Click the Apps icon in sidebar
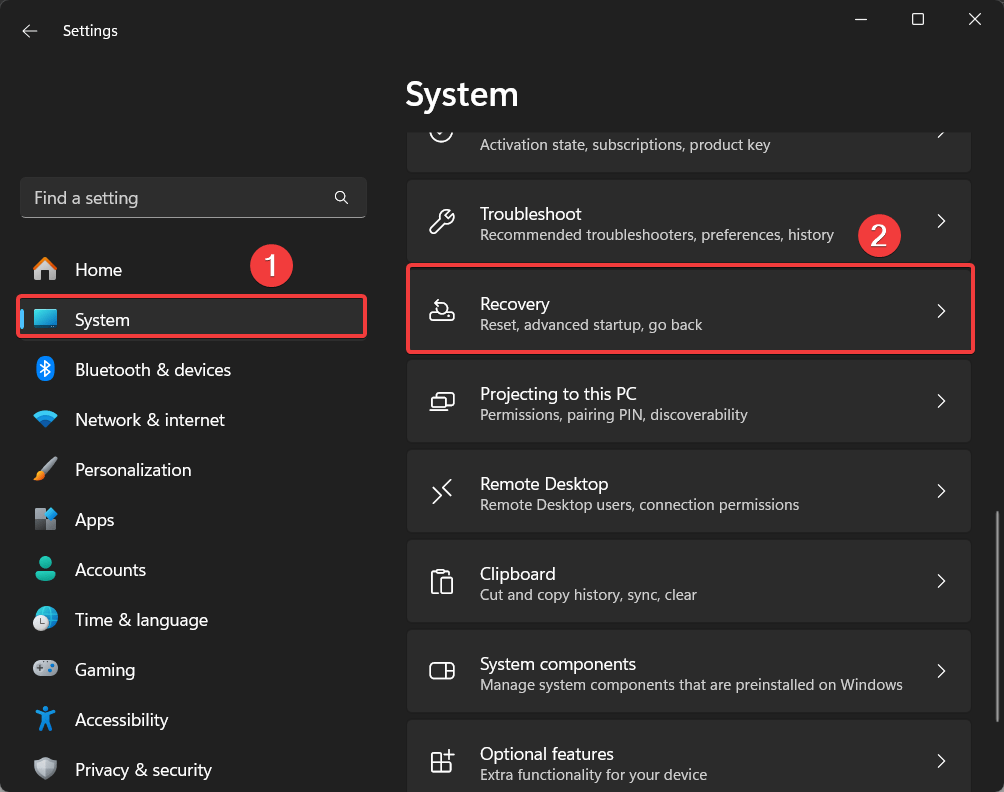 [45, 519]
